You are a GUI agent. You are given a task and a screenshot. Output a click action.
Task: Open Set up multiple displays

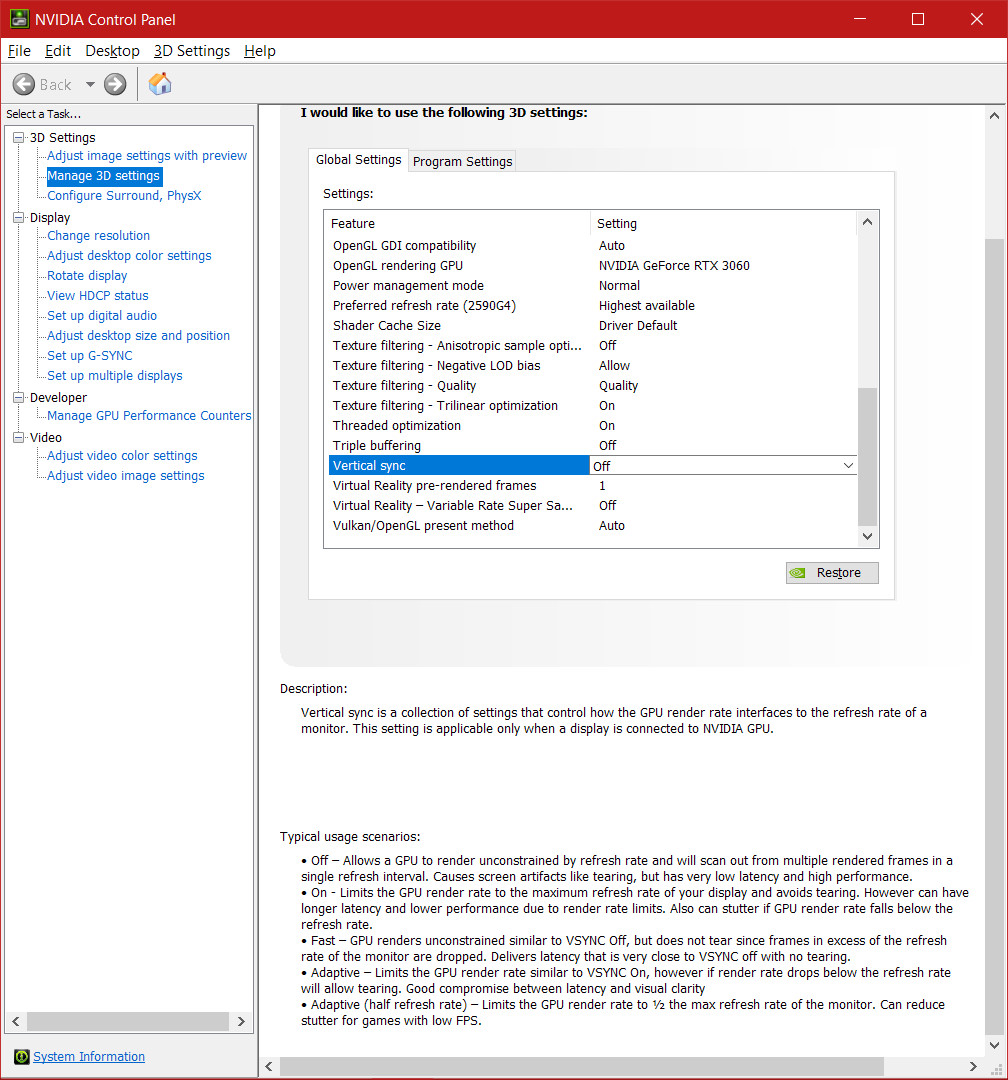(114, 375)
